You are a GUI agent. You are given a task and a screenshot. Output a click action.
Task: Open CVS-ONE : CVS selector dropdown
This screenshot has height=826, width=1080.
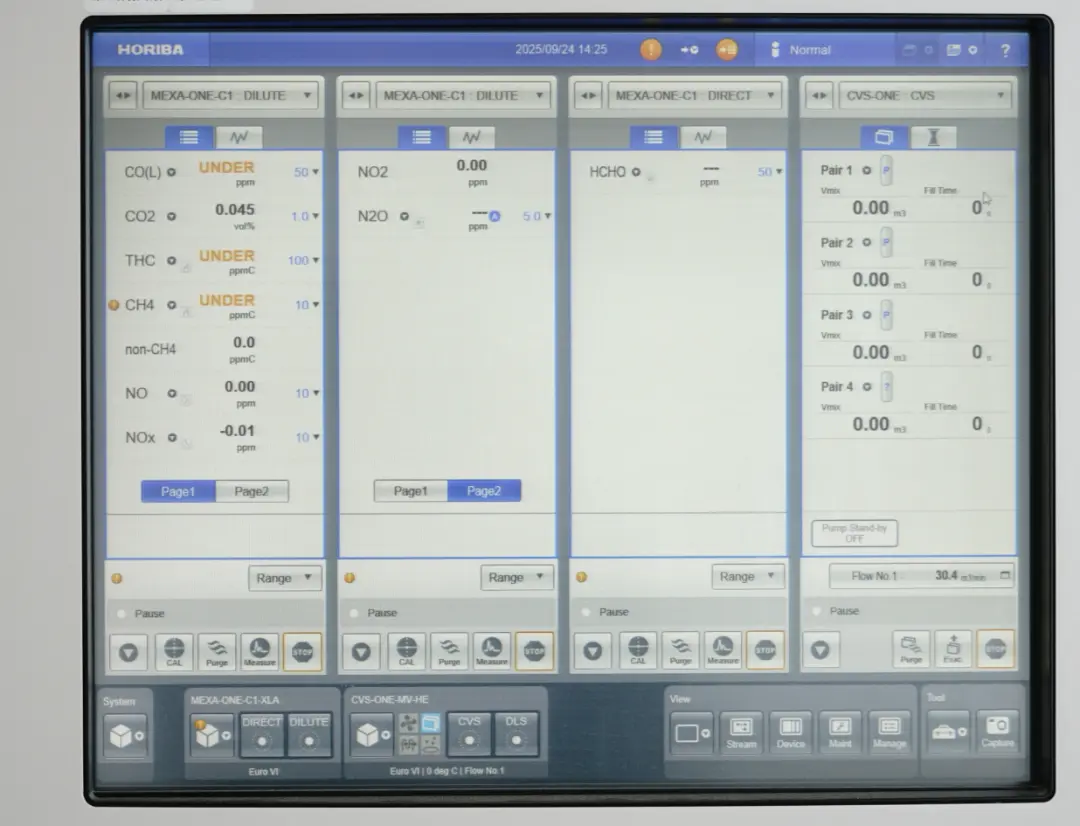tap(924, 96)
